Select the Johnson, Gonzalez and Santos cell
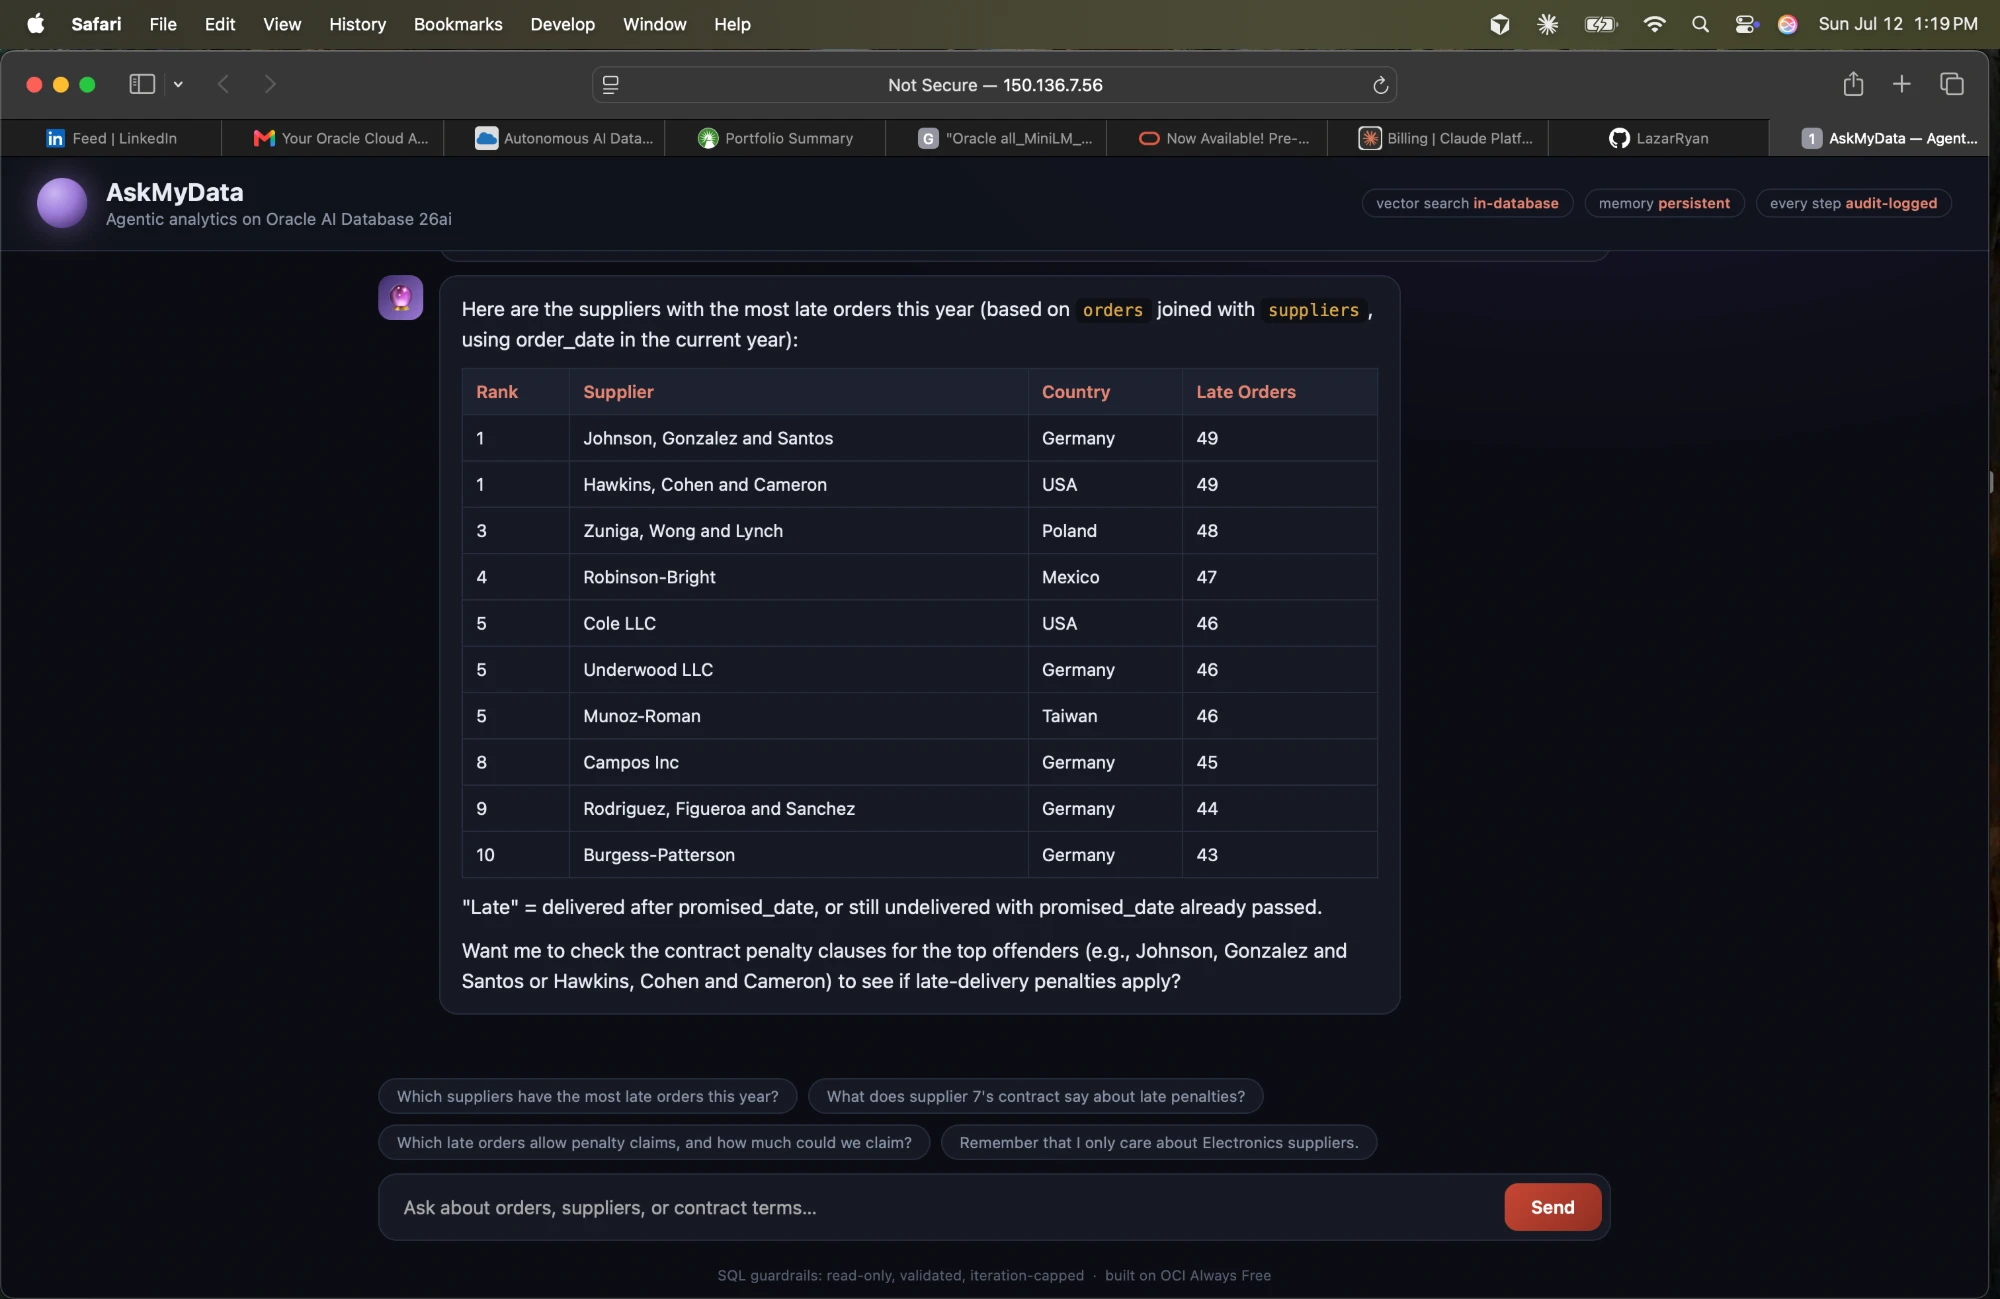 coord(798,438)
